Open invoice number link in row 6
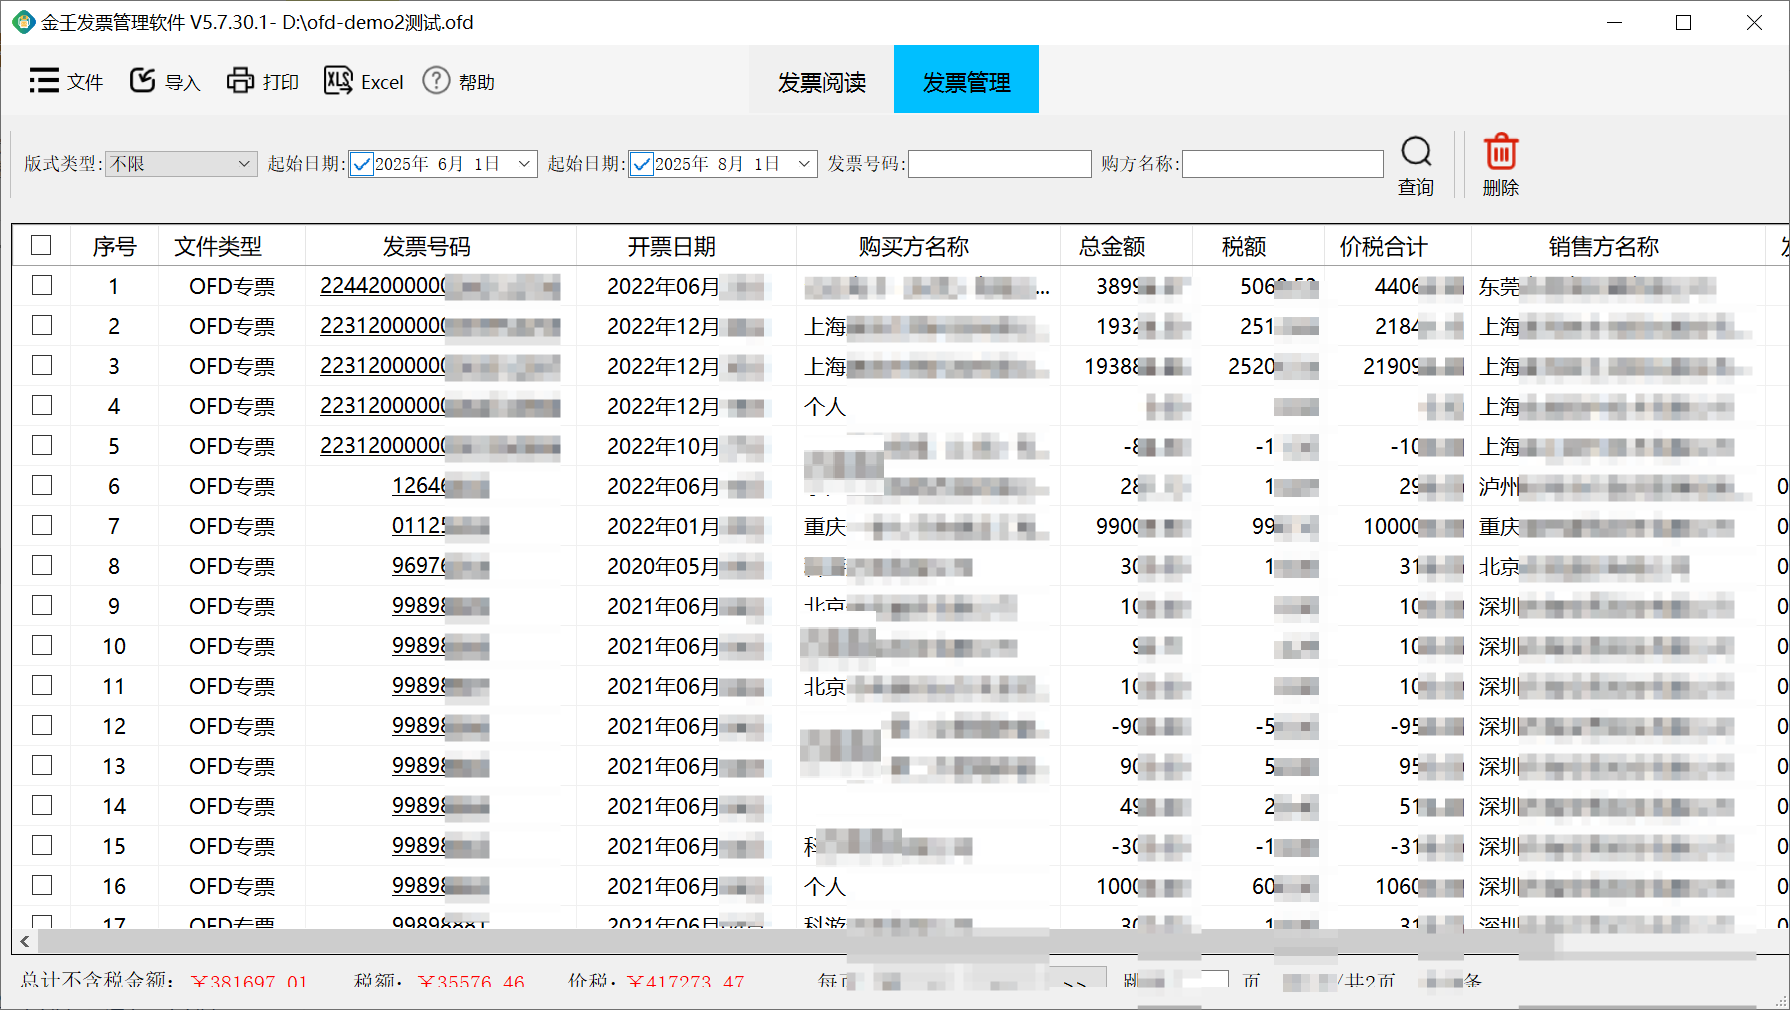1790x1010 pixels. click(x=419, y=486)
